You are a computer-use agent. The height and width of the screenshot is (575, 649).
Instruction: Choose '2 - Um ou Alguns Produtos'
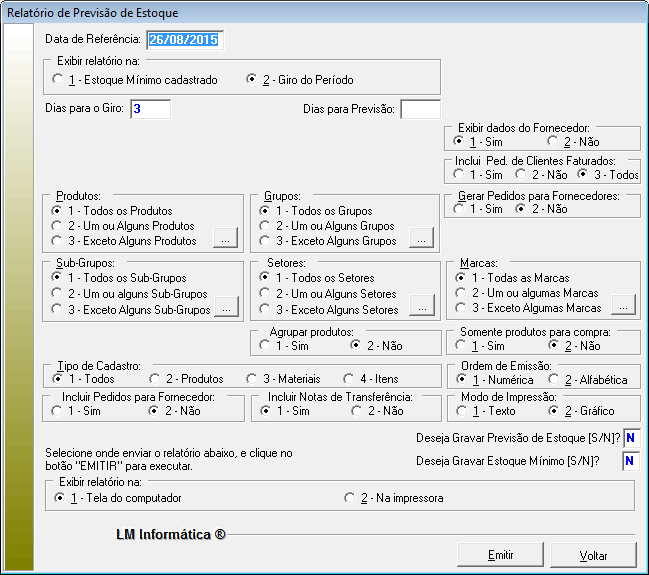click(x=59, y=226)
